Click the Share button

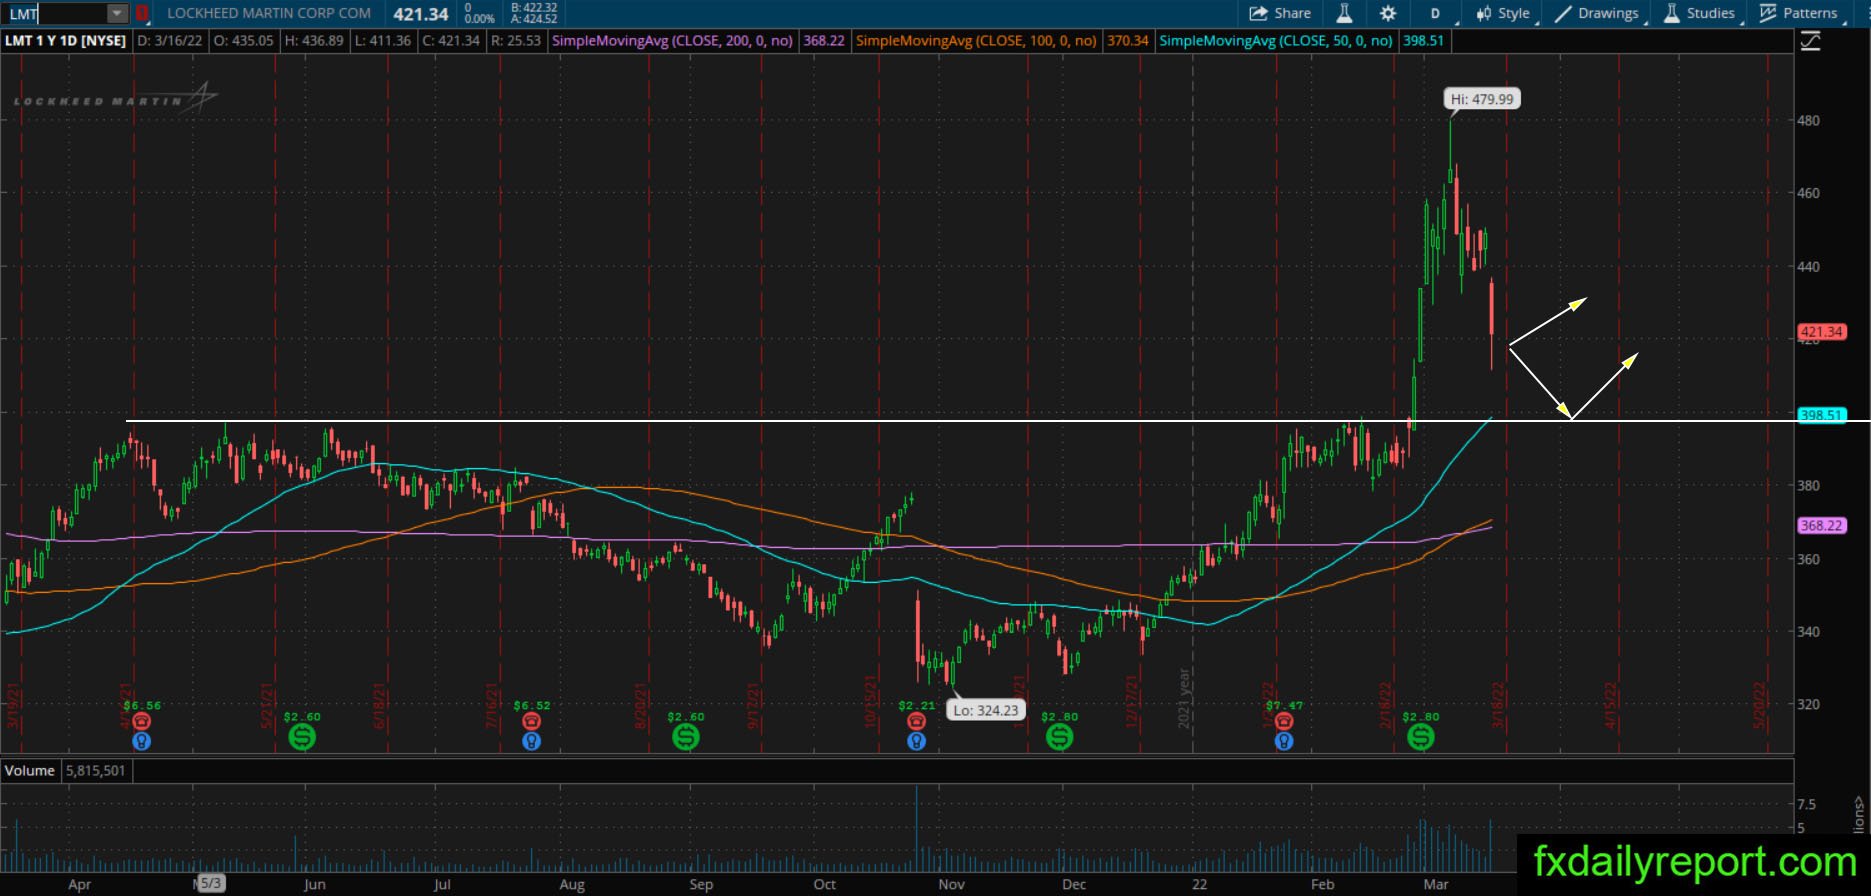[x=1280, y=13]
